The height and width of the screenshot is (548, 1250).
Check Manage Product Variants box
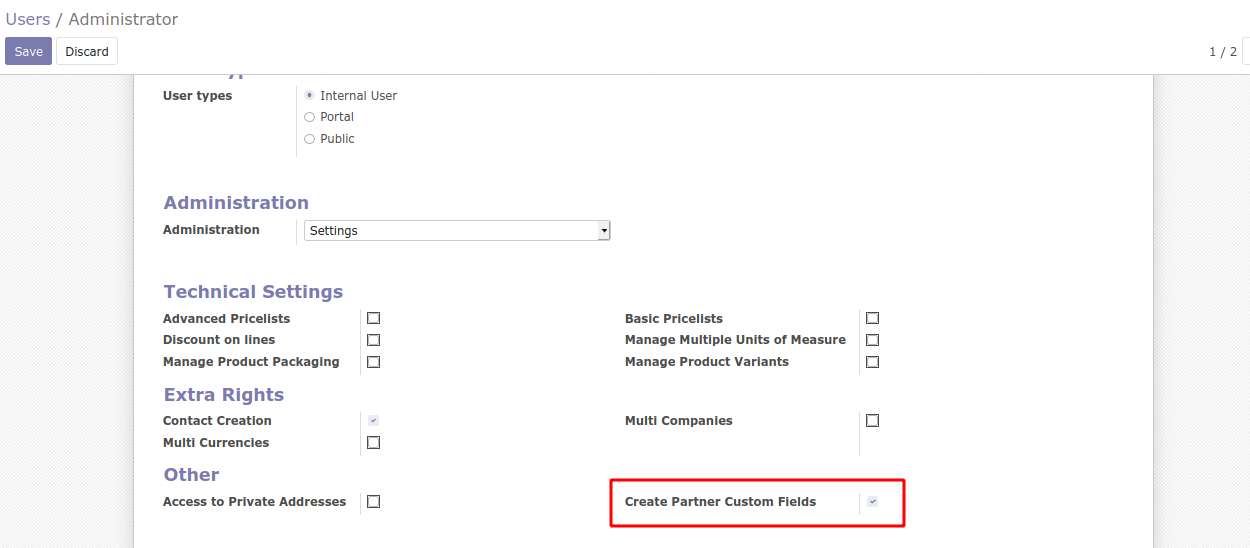pyautogui.click(x=872, y=362)
